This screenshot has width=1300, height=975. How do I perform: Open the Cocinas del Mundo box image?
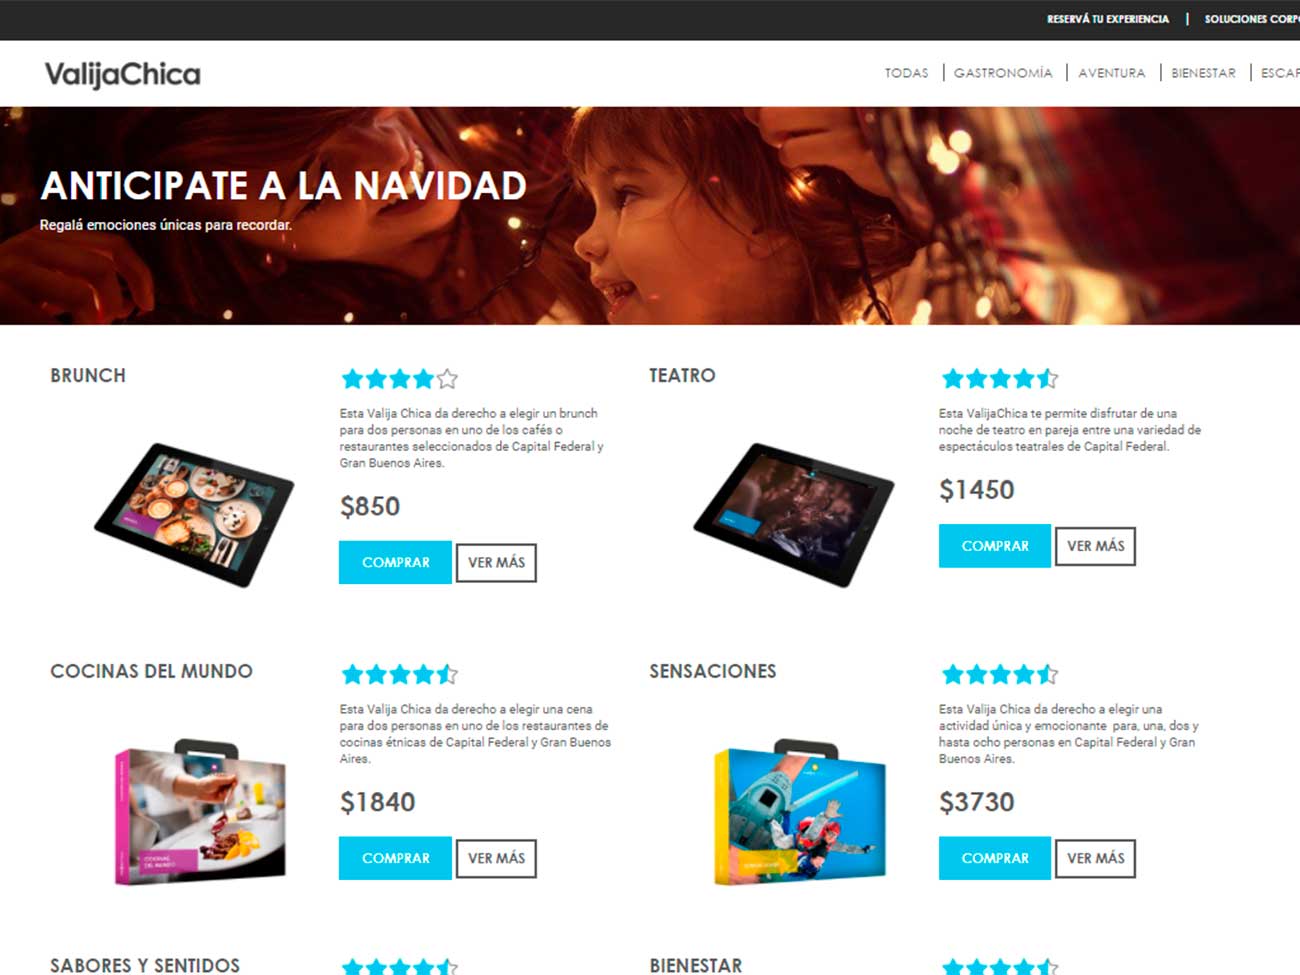200,813
